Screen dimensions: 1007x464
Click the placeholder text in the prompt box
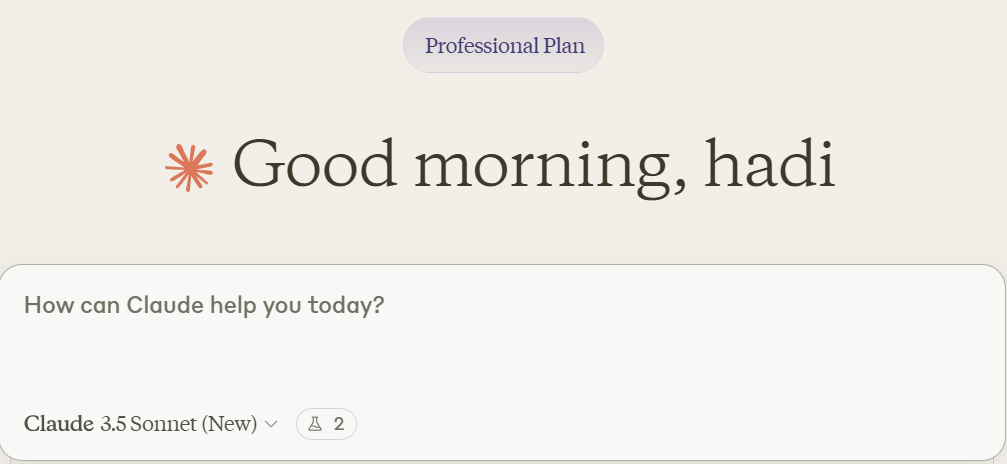(x=204, y=305)
